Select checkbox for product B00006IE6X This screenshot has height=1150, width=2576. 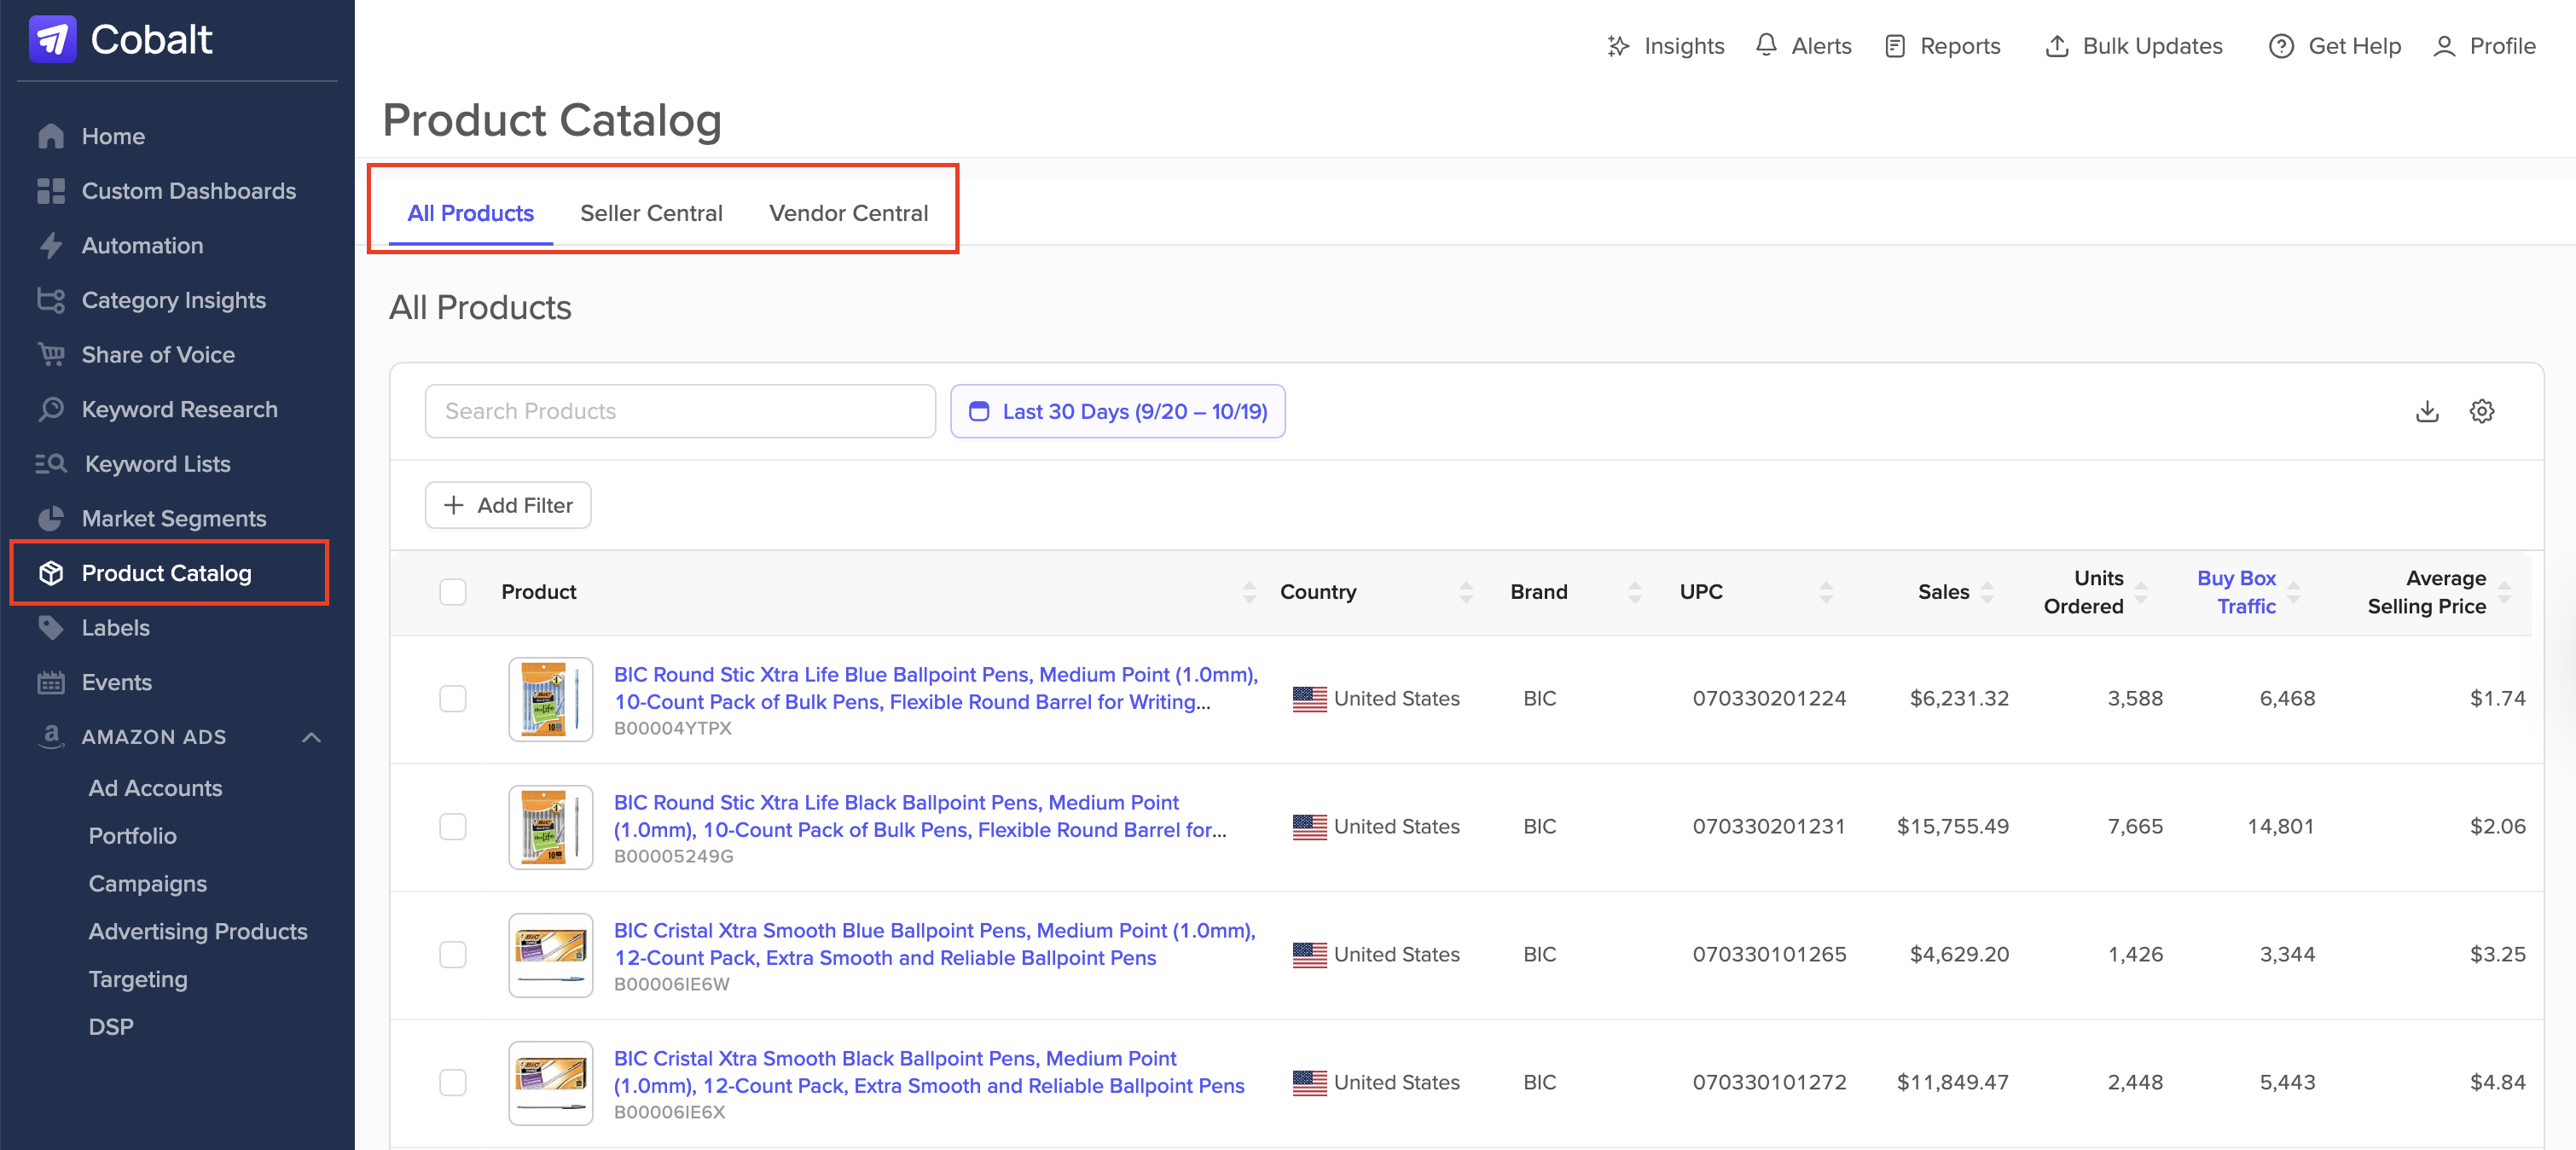pyautogui.click(x=453, y=1083)
